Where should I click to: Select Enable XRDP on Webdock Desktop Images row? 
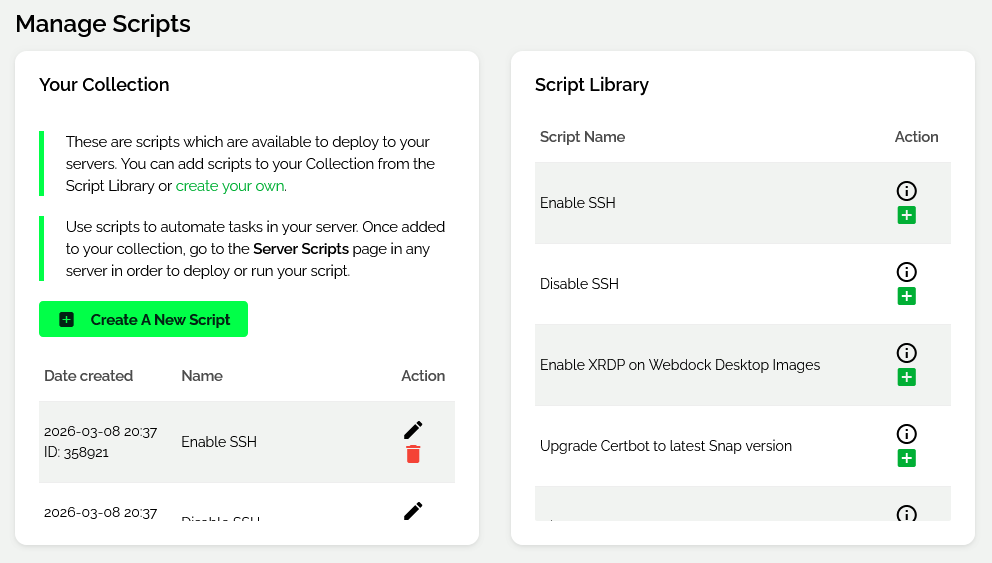pos(743,365)
